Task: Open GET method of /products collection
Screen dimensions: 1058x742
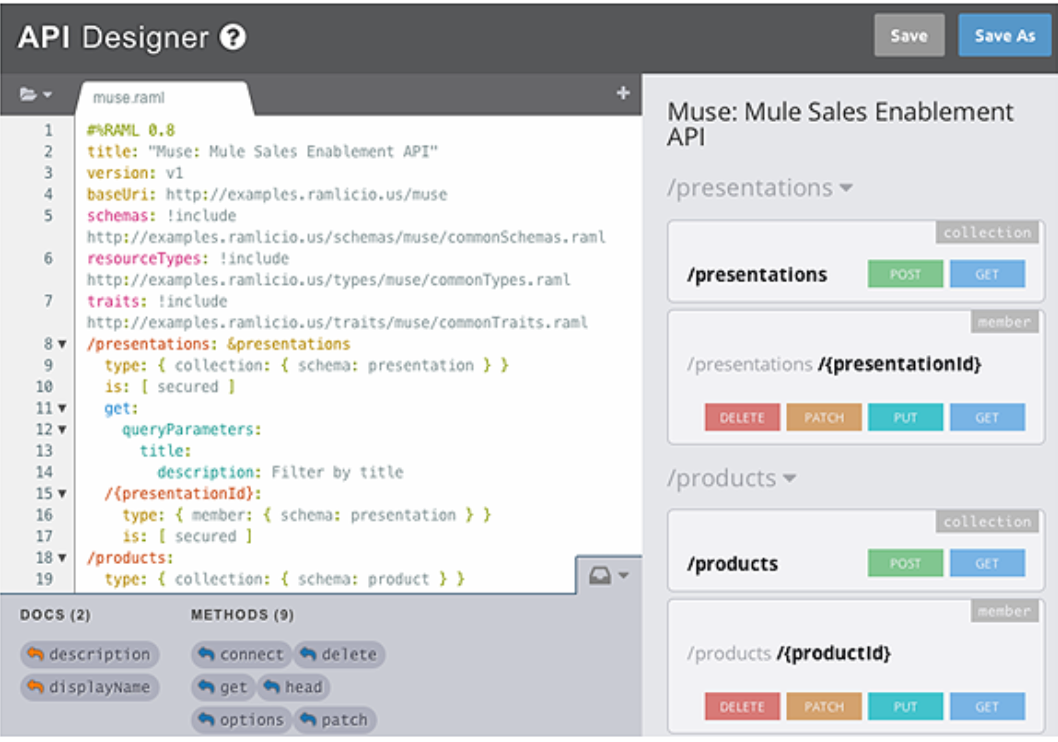Action: [987, 563]
